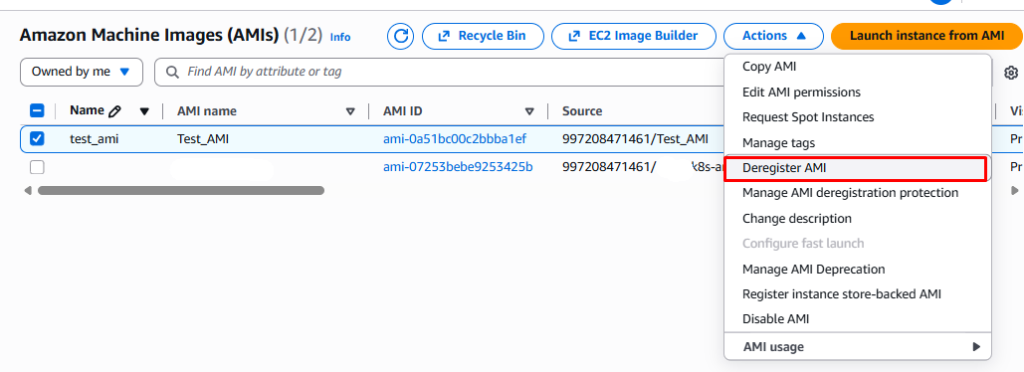This screenshot has width=1024, height=372.
Task: Click the test_ami name cell
Action: [x=94, y=138]
